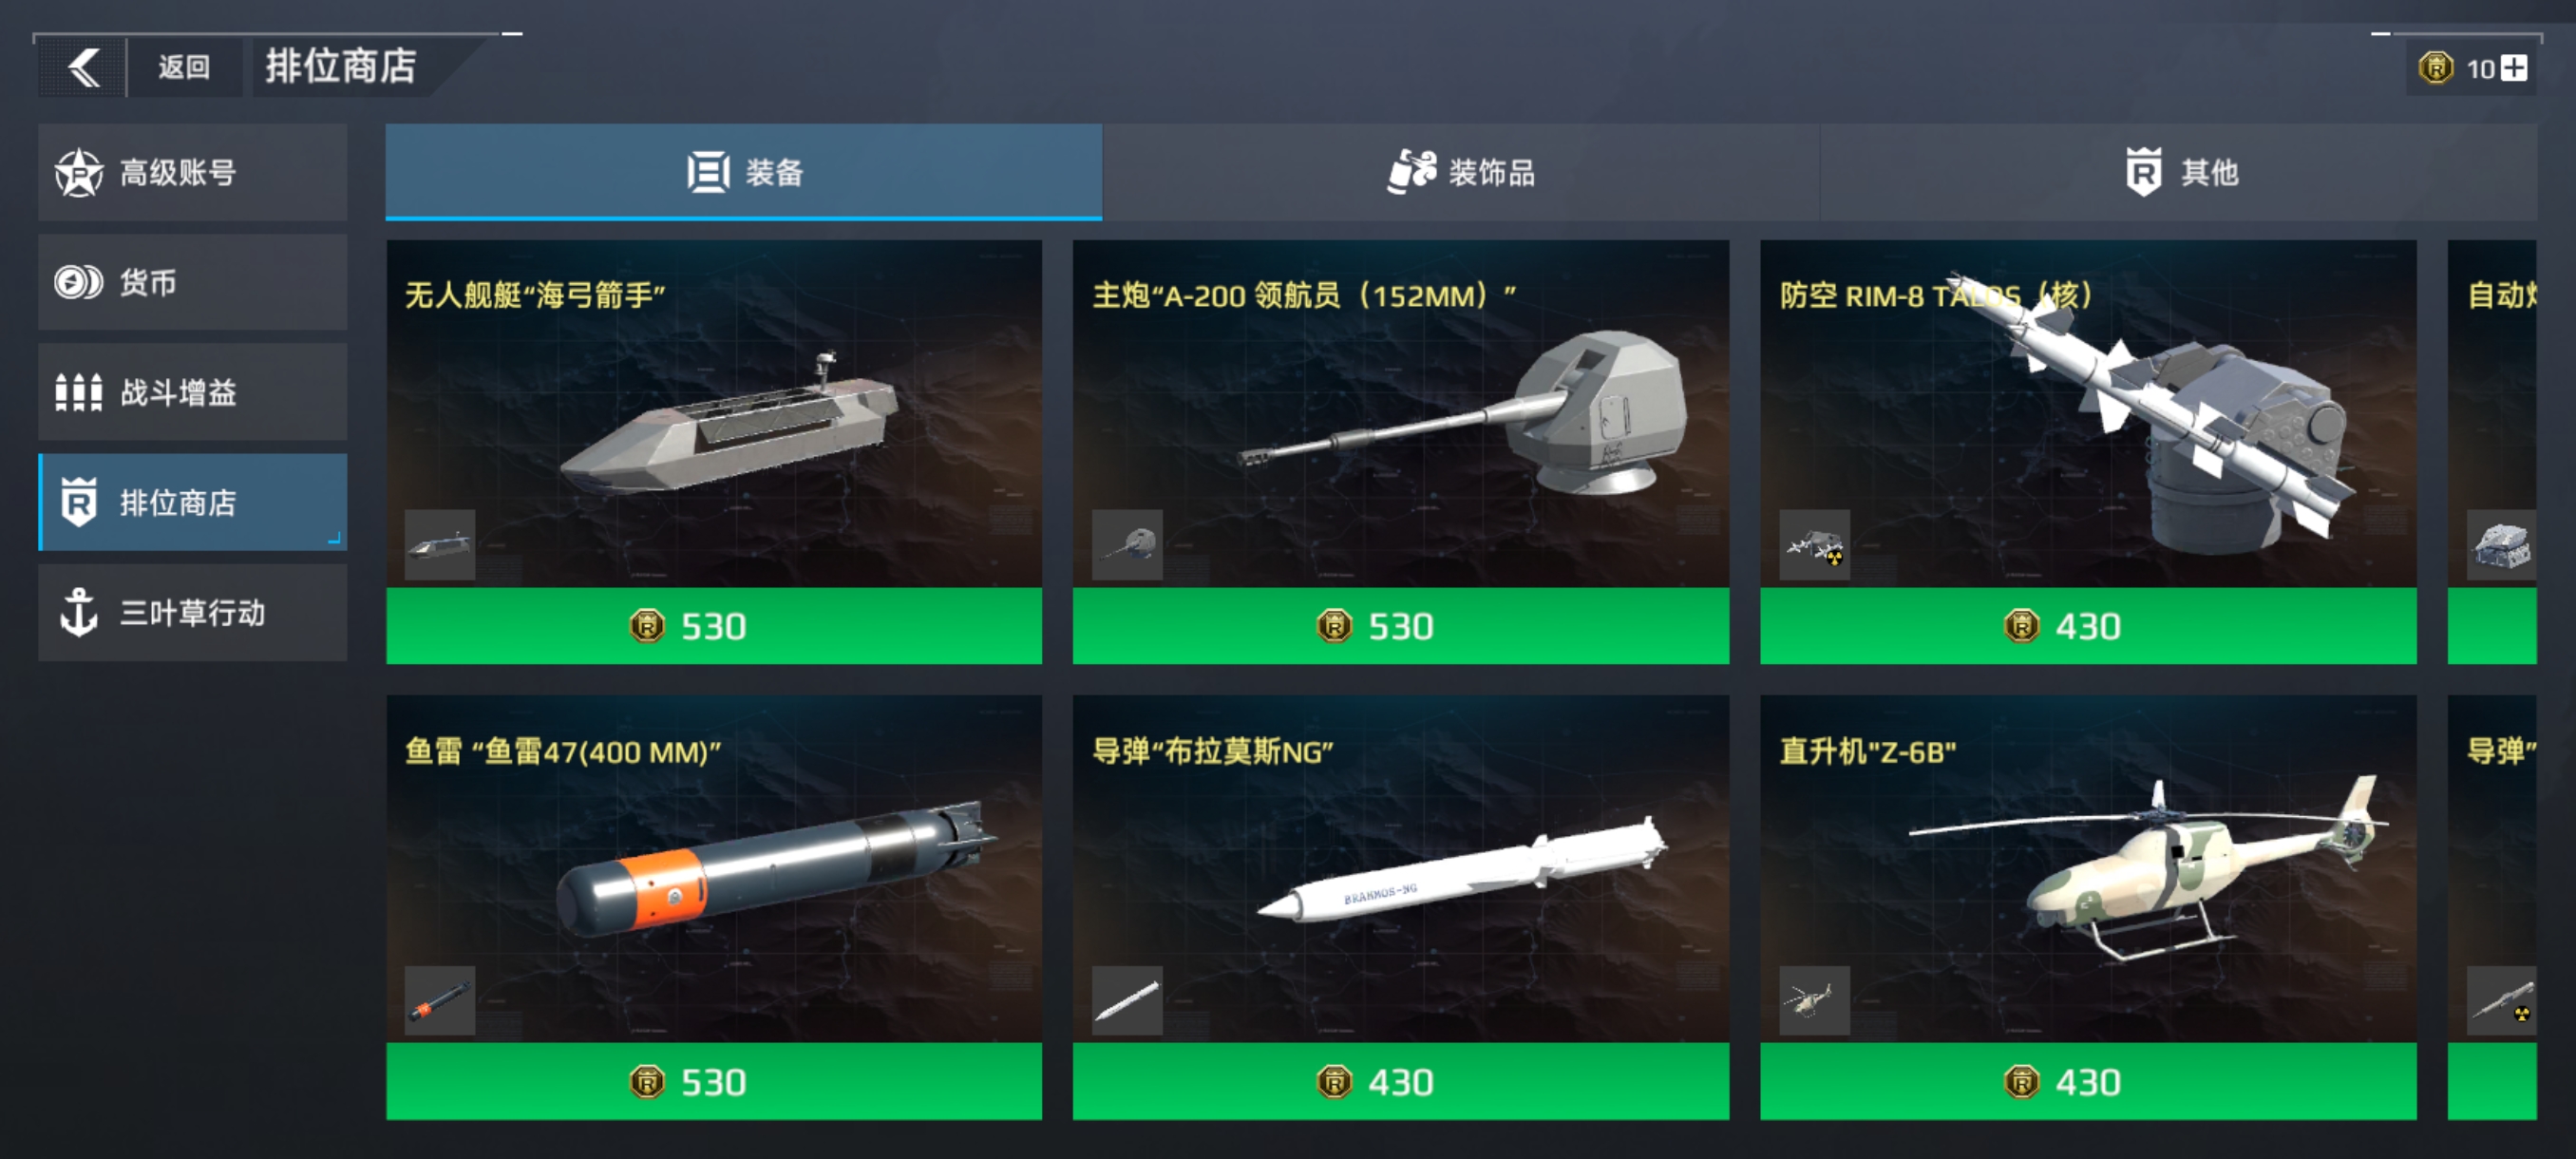Open the 三叶草行动 sidebar section
The width and height of the screenshot is (2576, 1159).
[193, 612]
